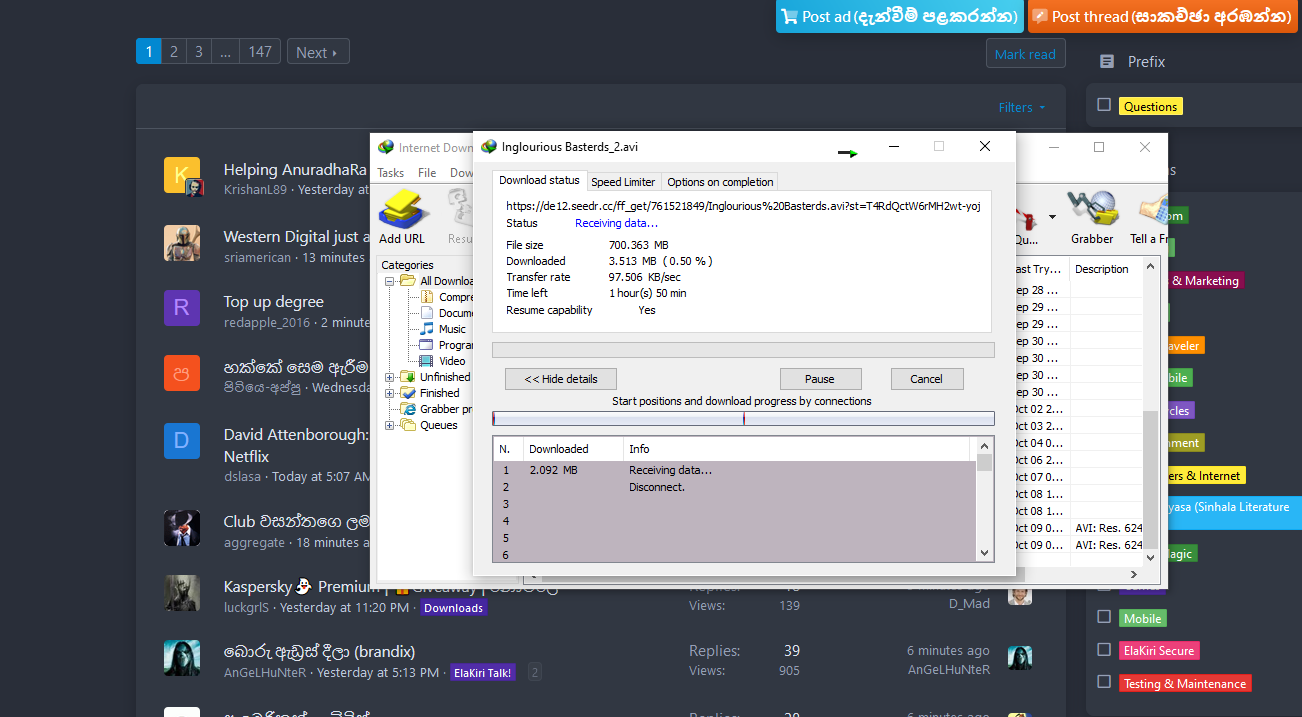Go to page 147
The height and width of the screenshot is (717, 1302).
click(260, 52)
